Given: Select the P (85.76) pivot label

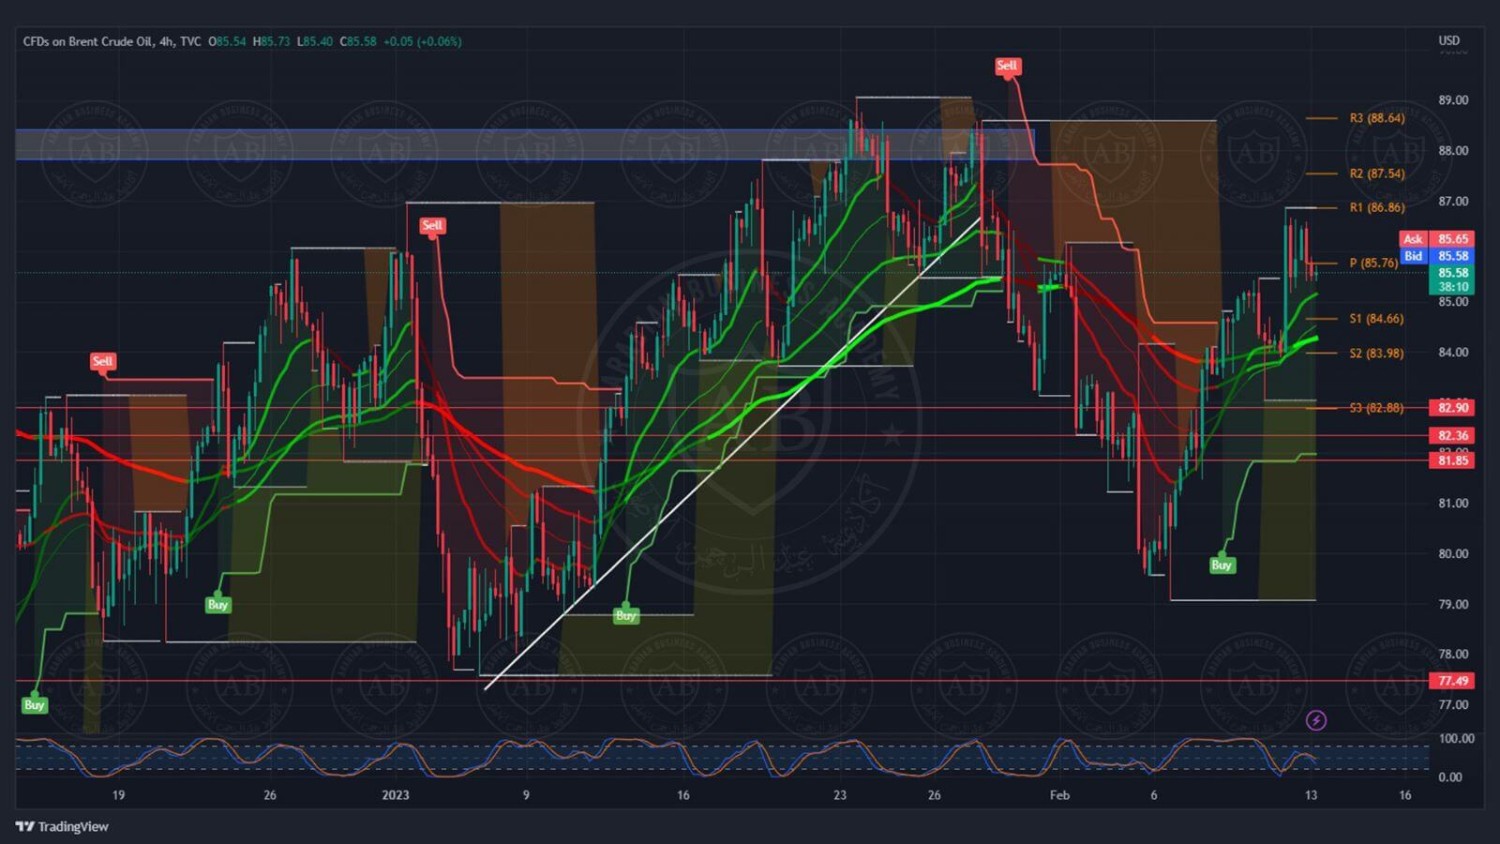Looking at the screenshot, I should click(1374, 263).
